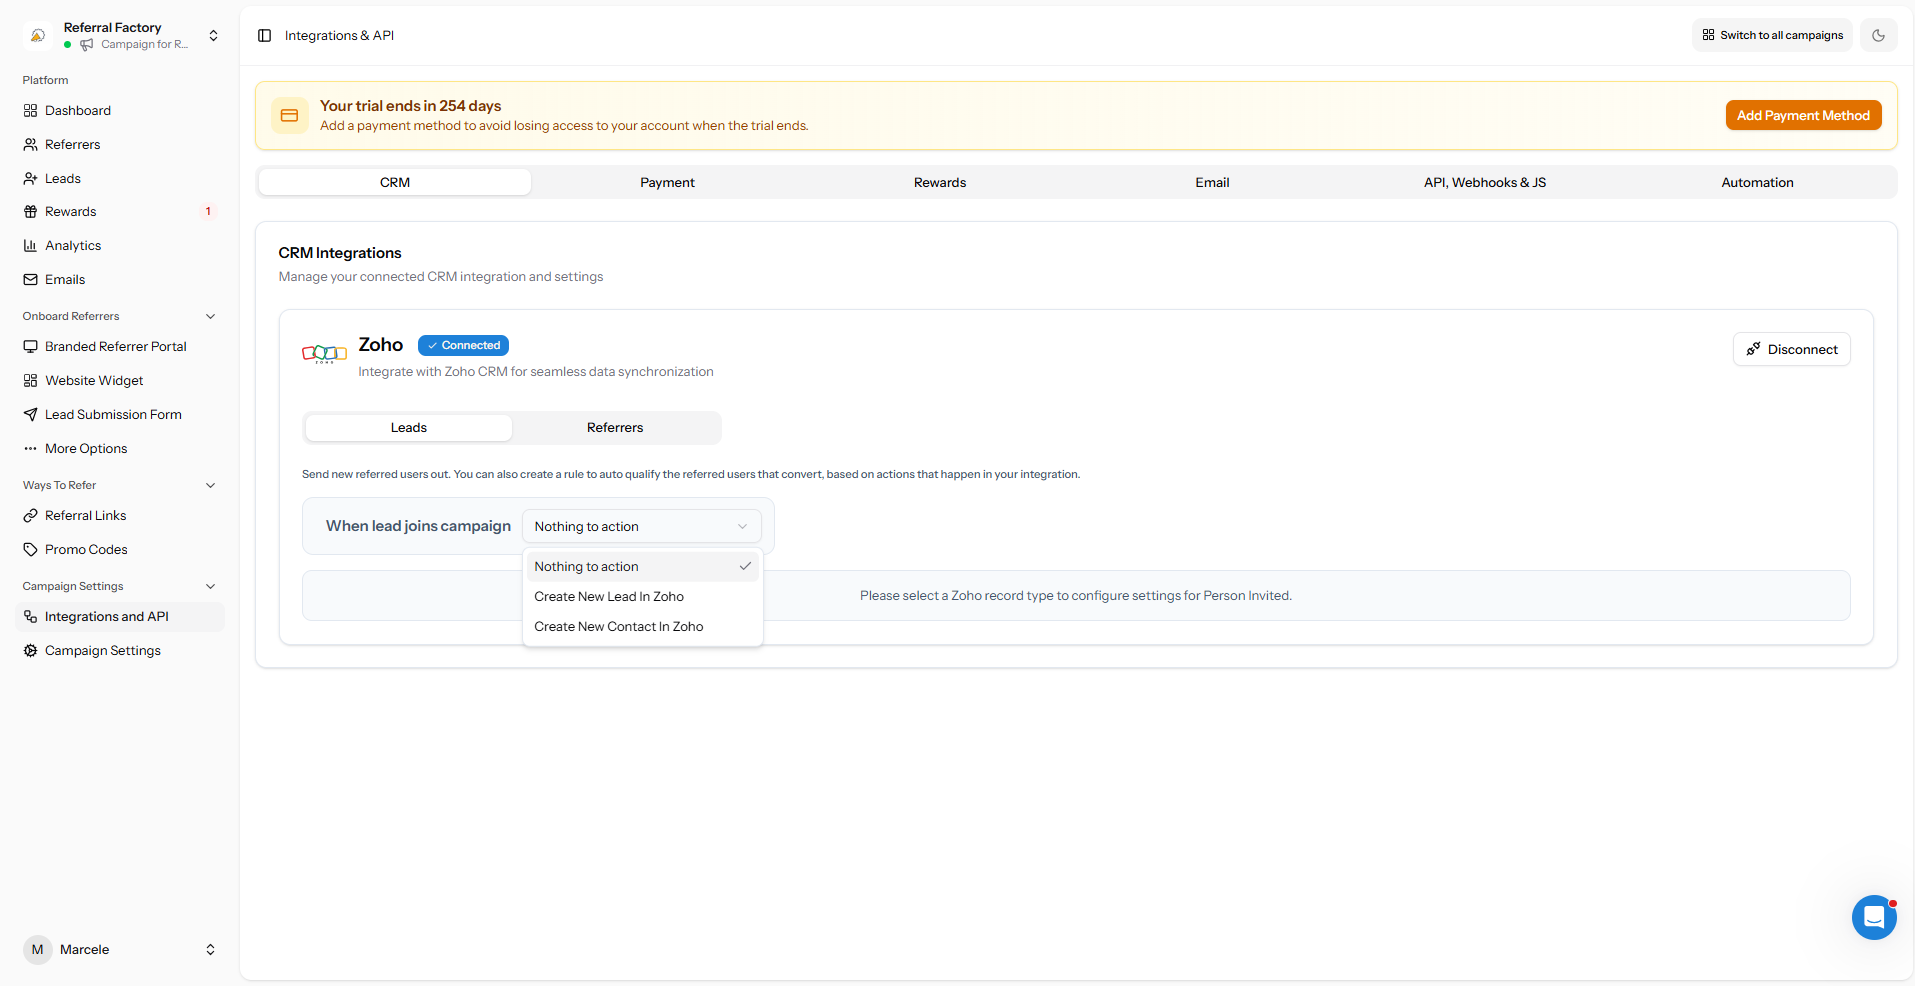Image resolution: width=1915 pixels, height=986 pixels.
Task: Click the When lead joins campaign dropdown
Action: 641,527
